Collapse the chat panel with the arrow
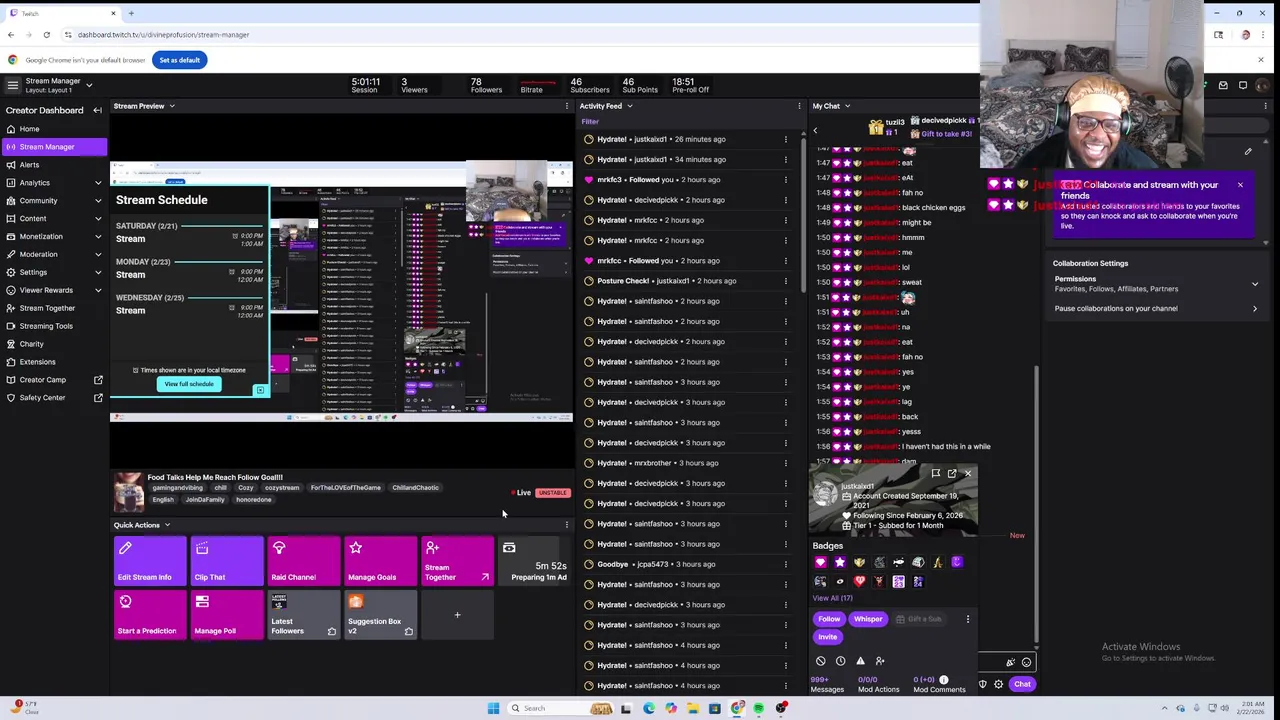Image resolution: width=1280 pixels, height=720 pixels. tap(815, 130)
